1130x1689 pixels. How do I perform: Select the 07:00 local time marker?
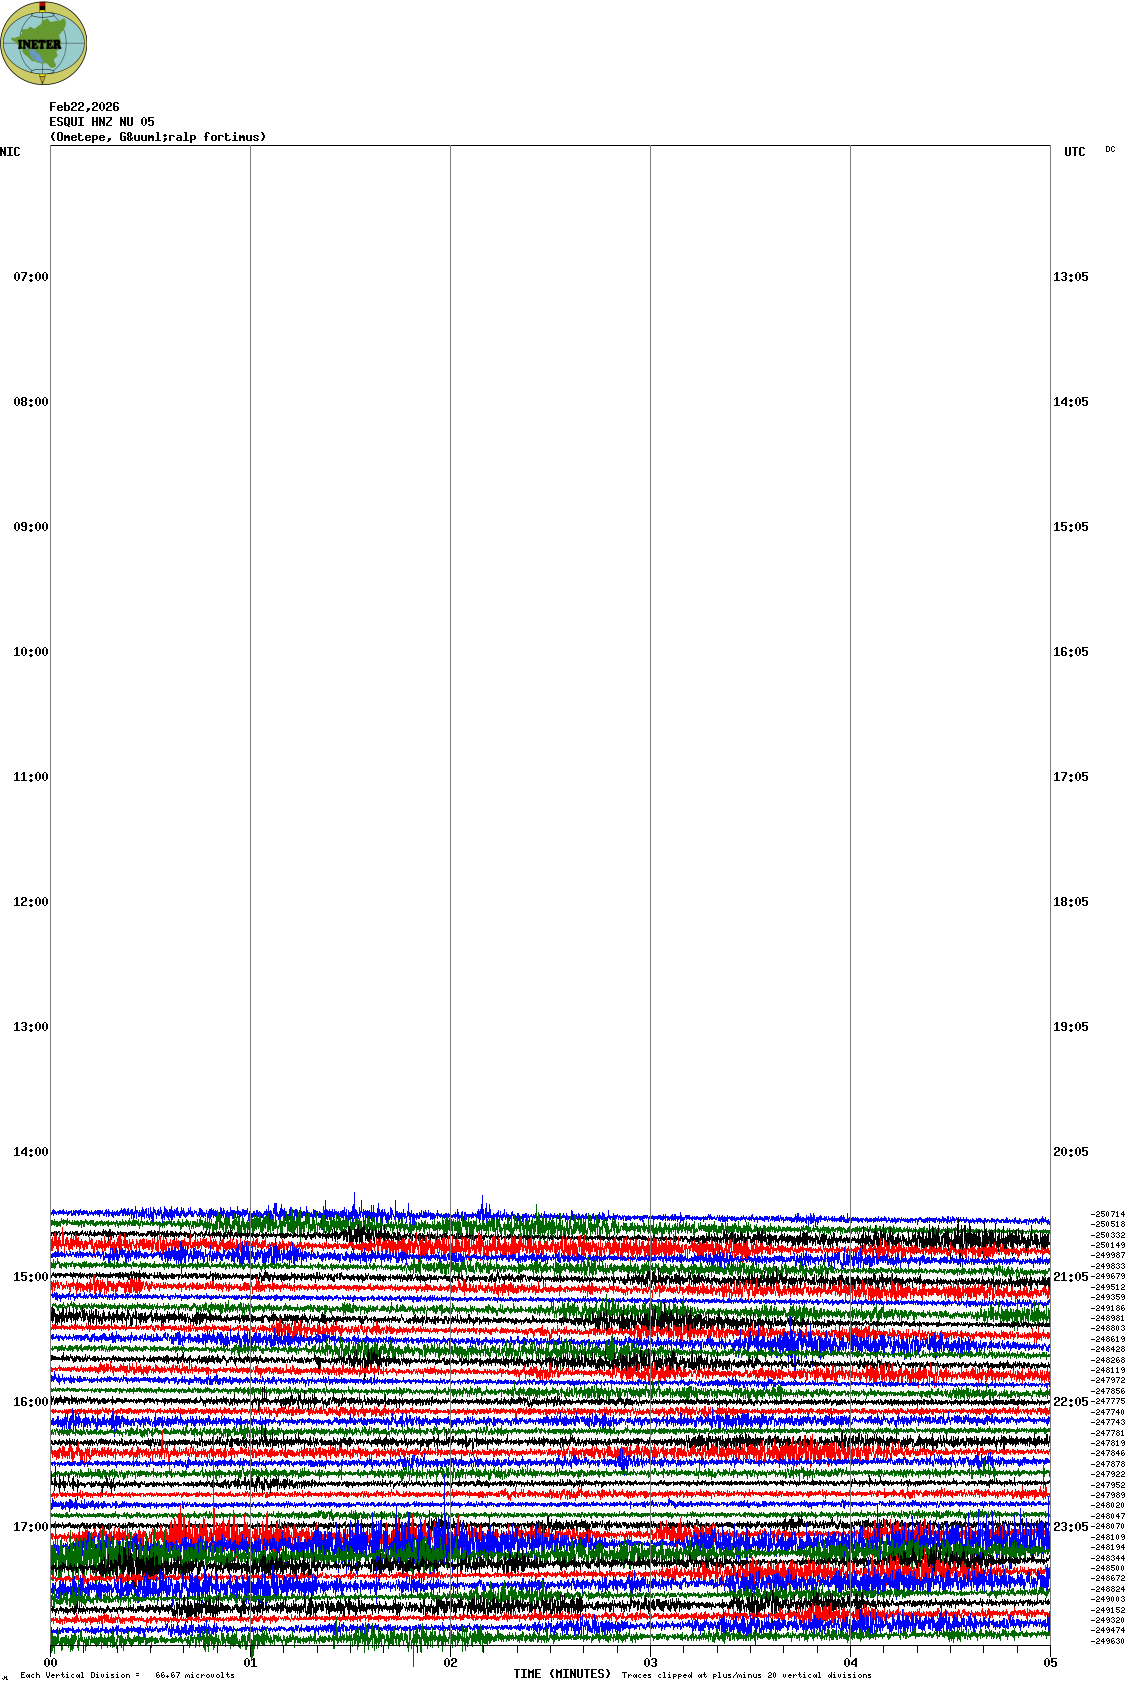[x=30, y=277]
